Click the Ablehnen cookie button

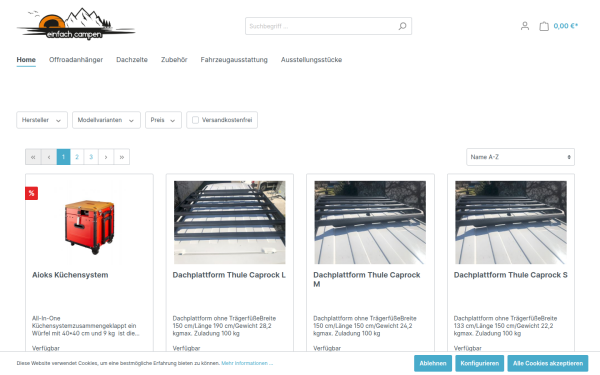[x=433, y=363]
